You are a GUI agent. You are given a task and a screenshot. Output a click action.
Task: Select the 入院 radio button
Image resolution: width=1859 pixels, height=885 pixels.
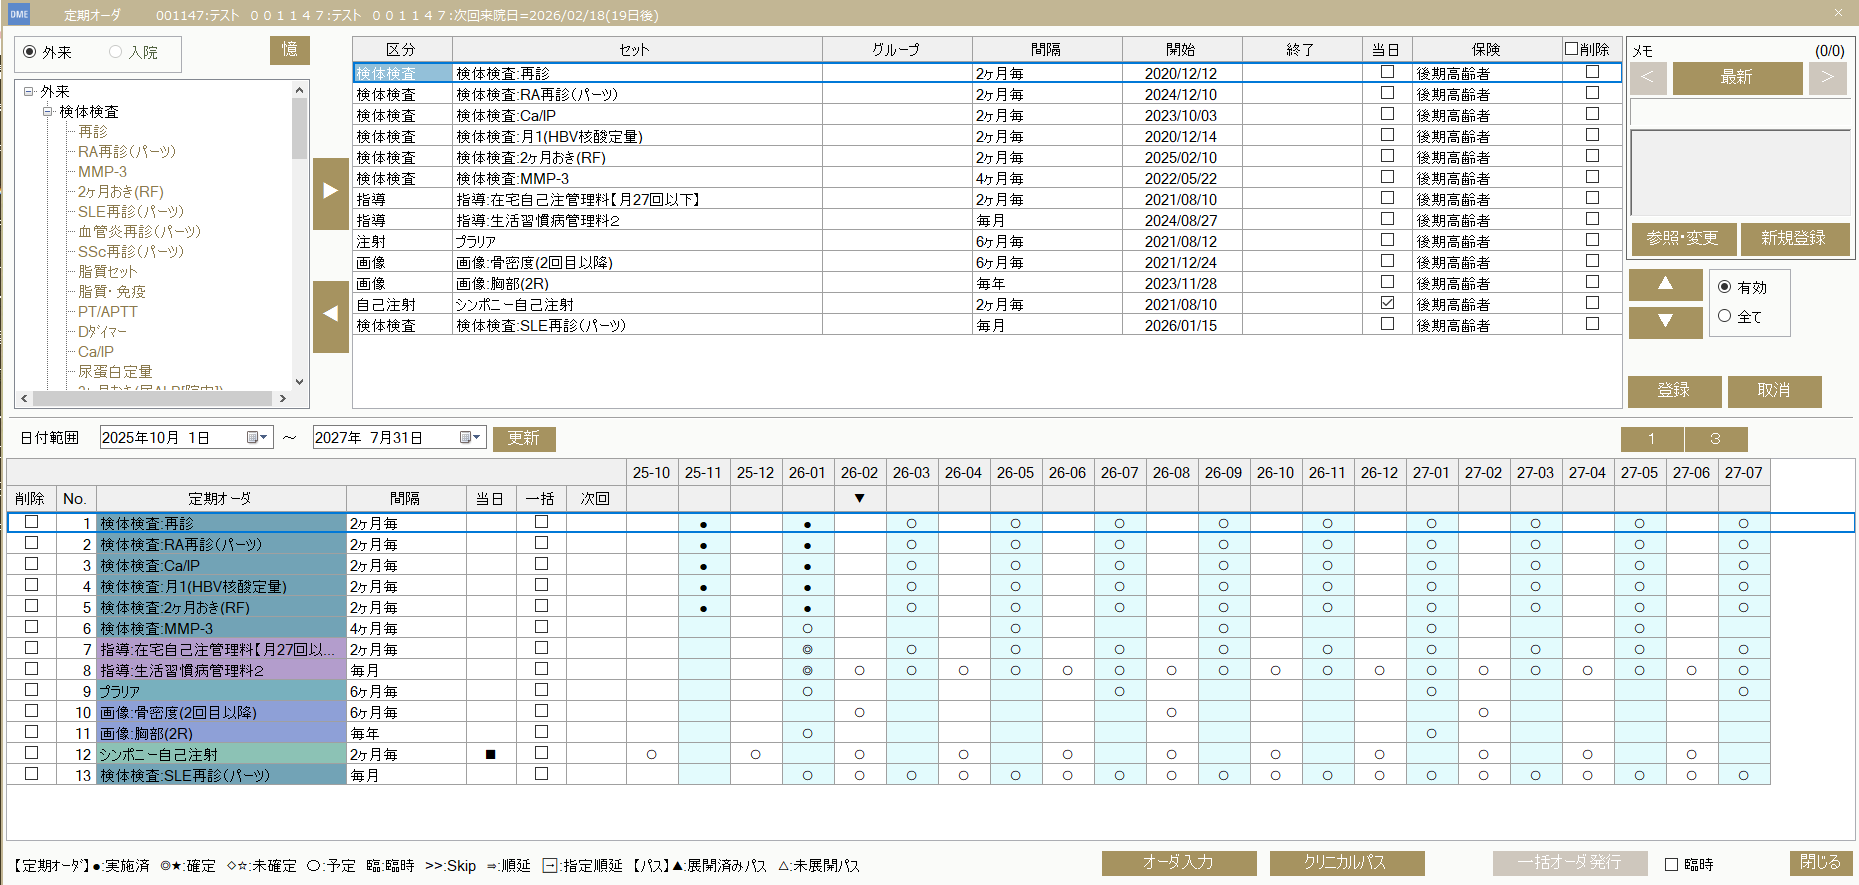(116, 52)
